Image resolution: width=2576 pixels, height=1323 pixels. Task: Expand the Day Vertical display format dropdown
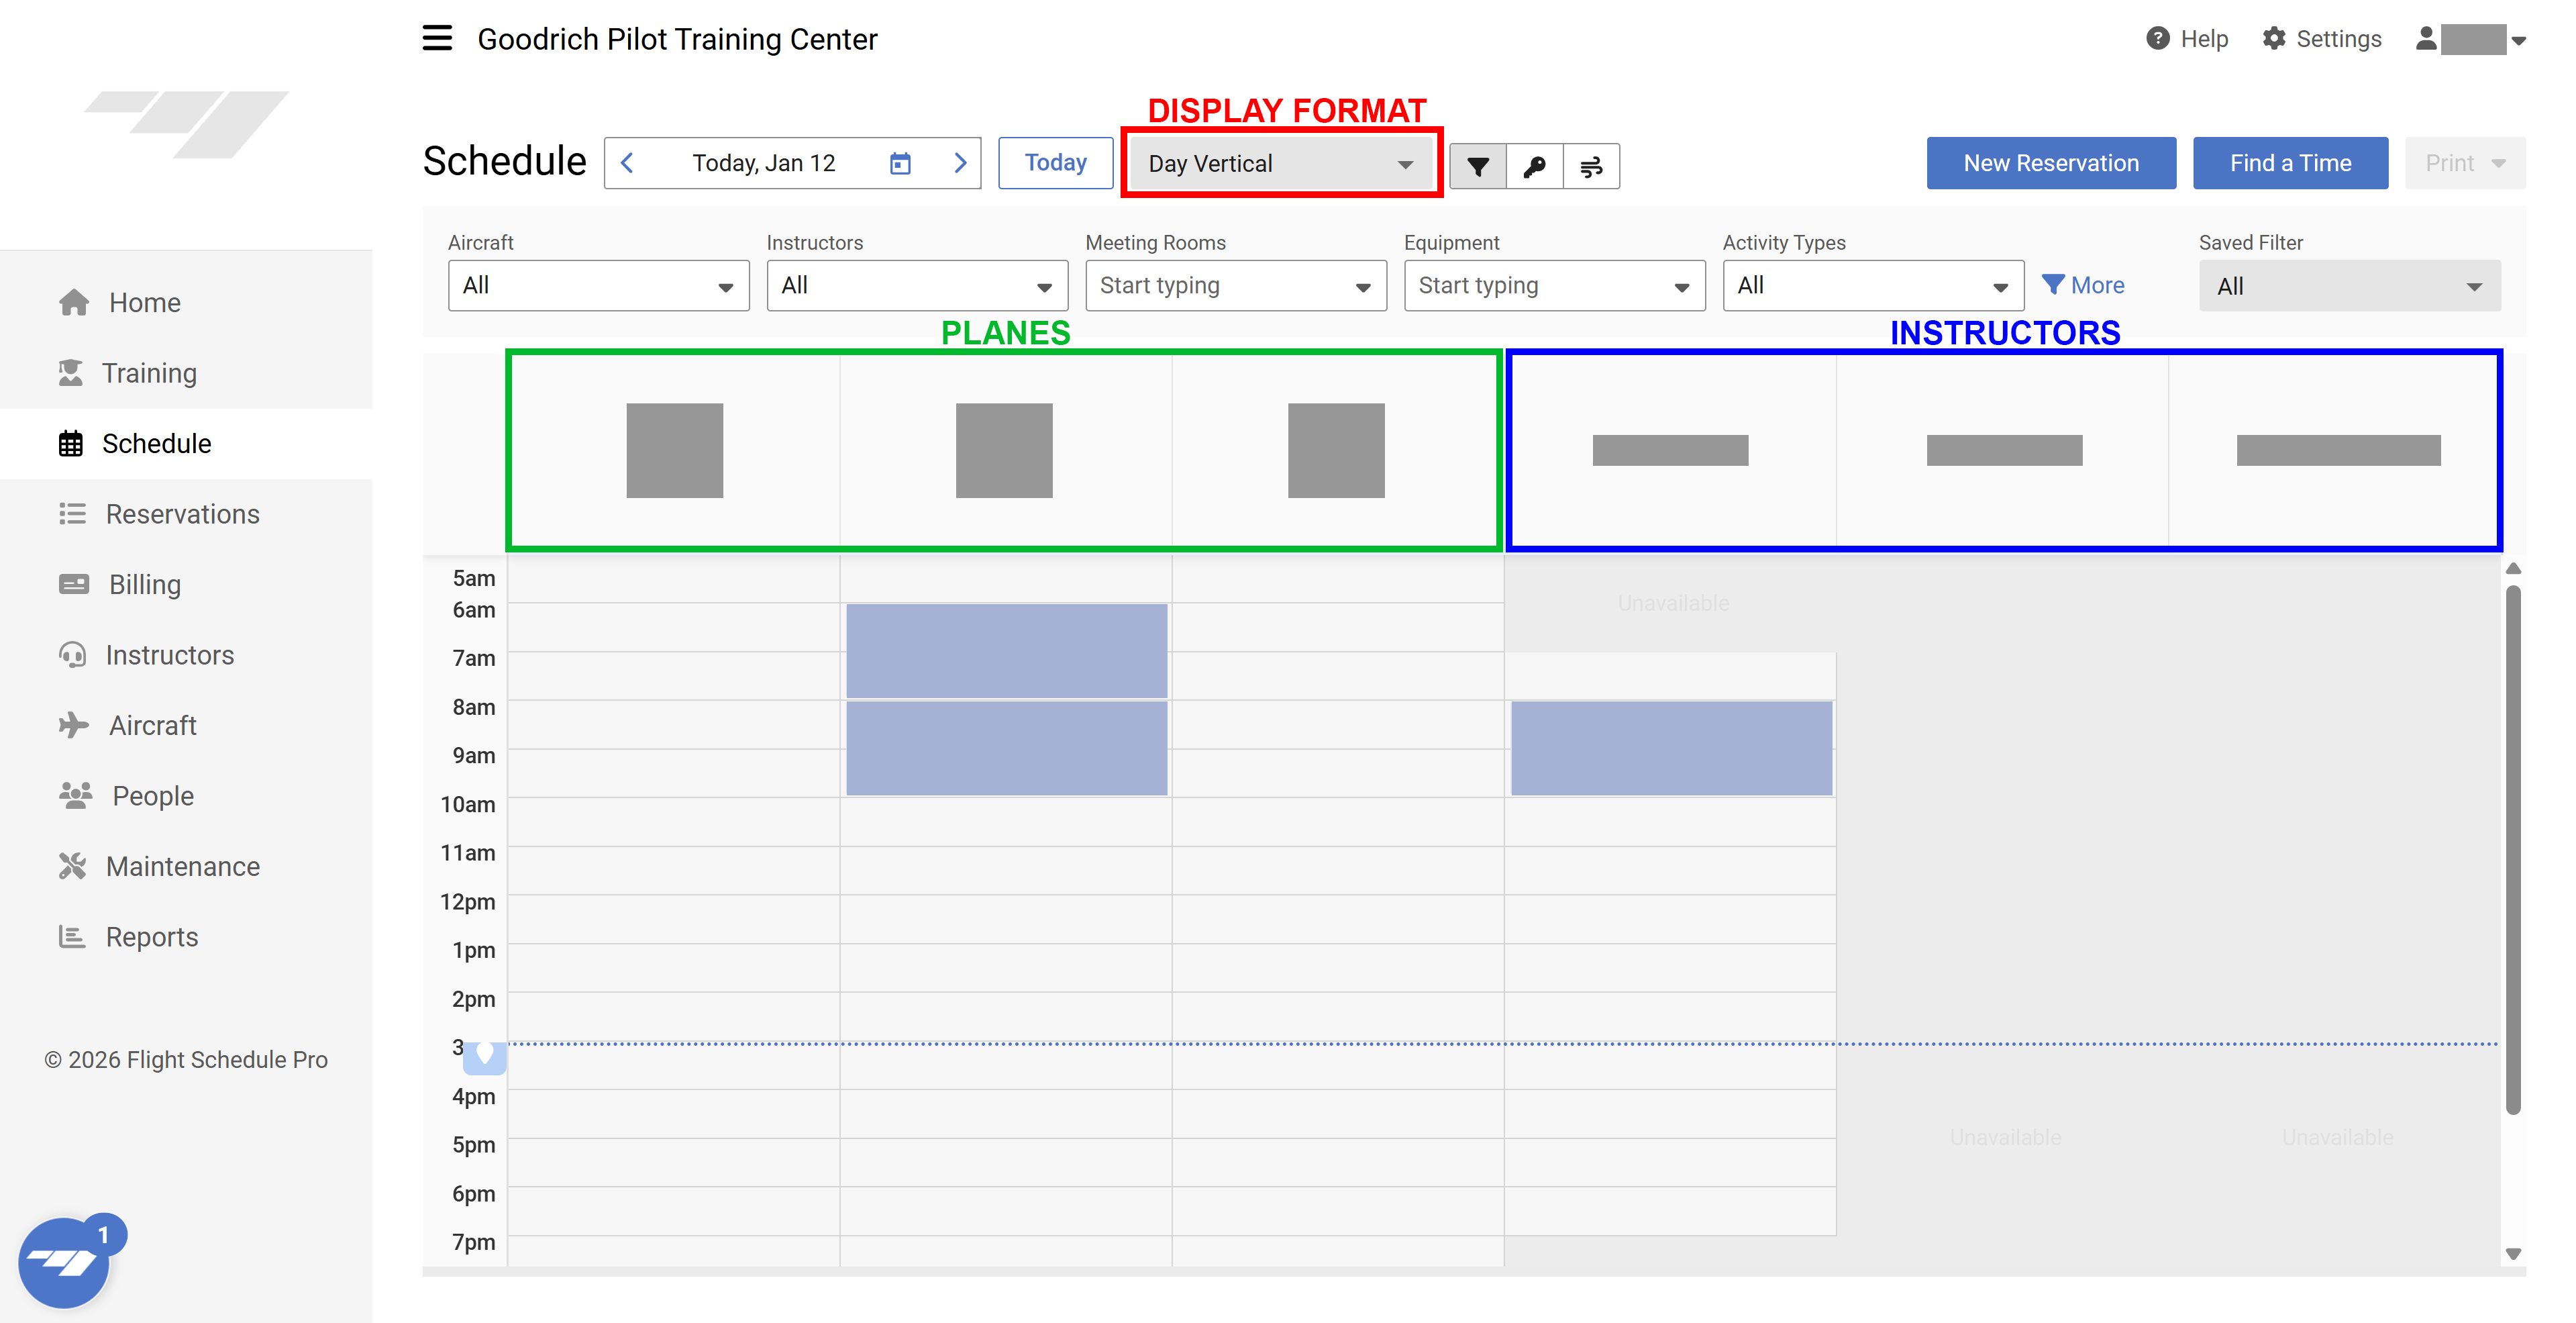(1281, 164)
